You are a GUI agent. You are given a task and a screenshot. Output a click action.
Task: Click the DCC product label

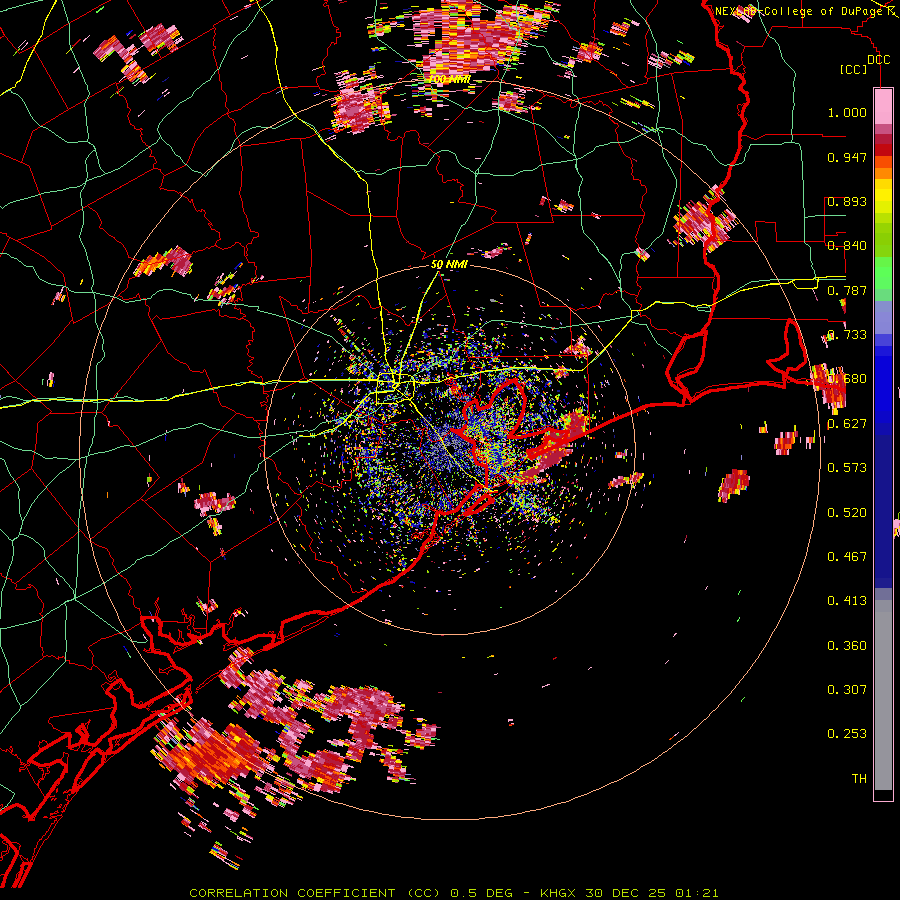coord(878,60)
